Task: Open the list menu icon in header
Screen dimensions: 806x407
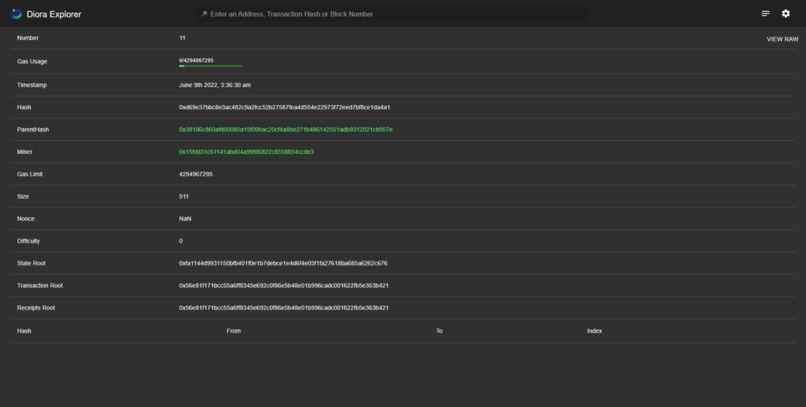Action: pyautogui.click(x=765, y=14)
